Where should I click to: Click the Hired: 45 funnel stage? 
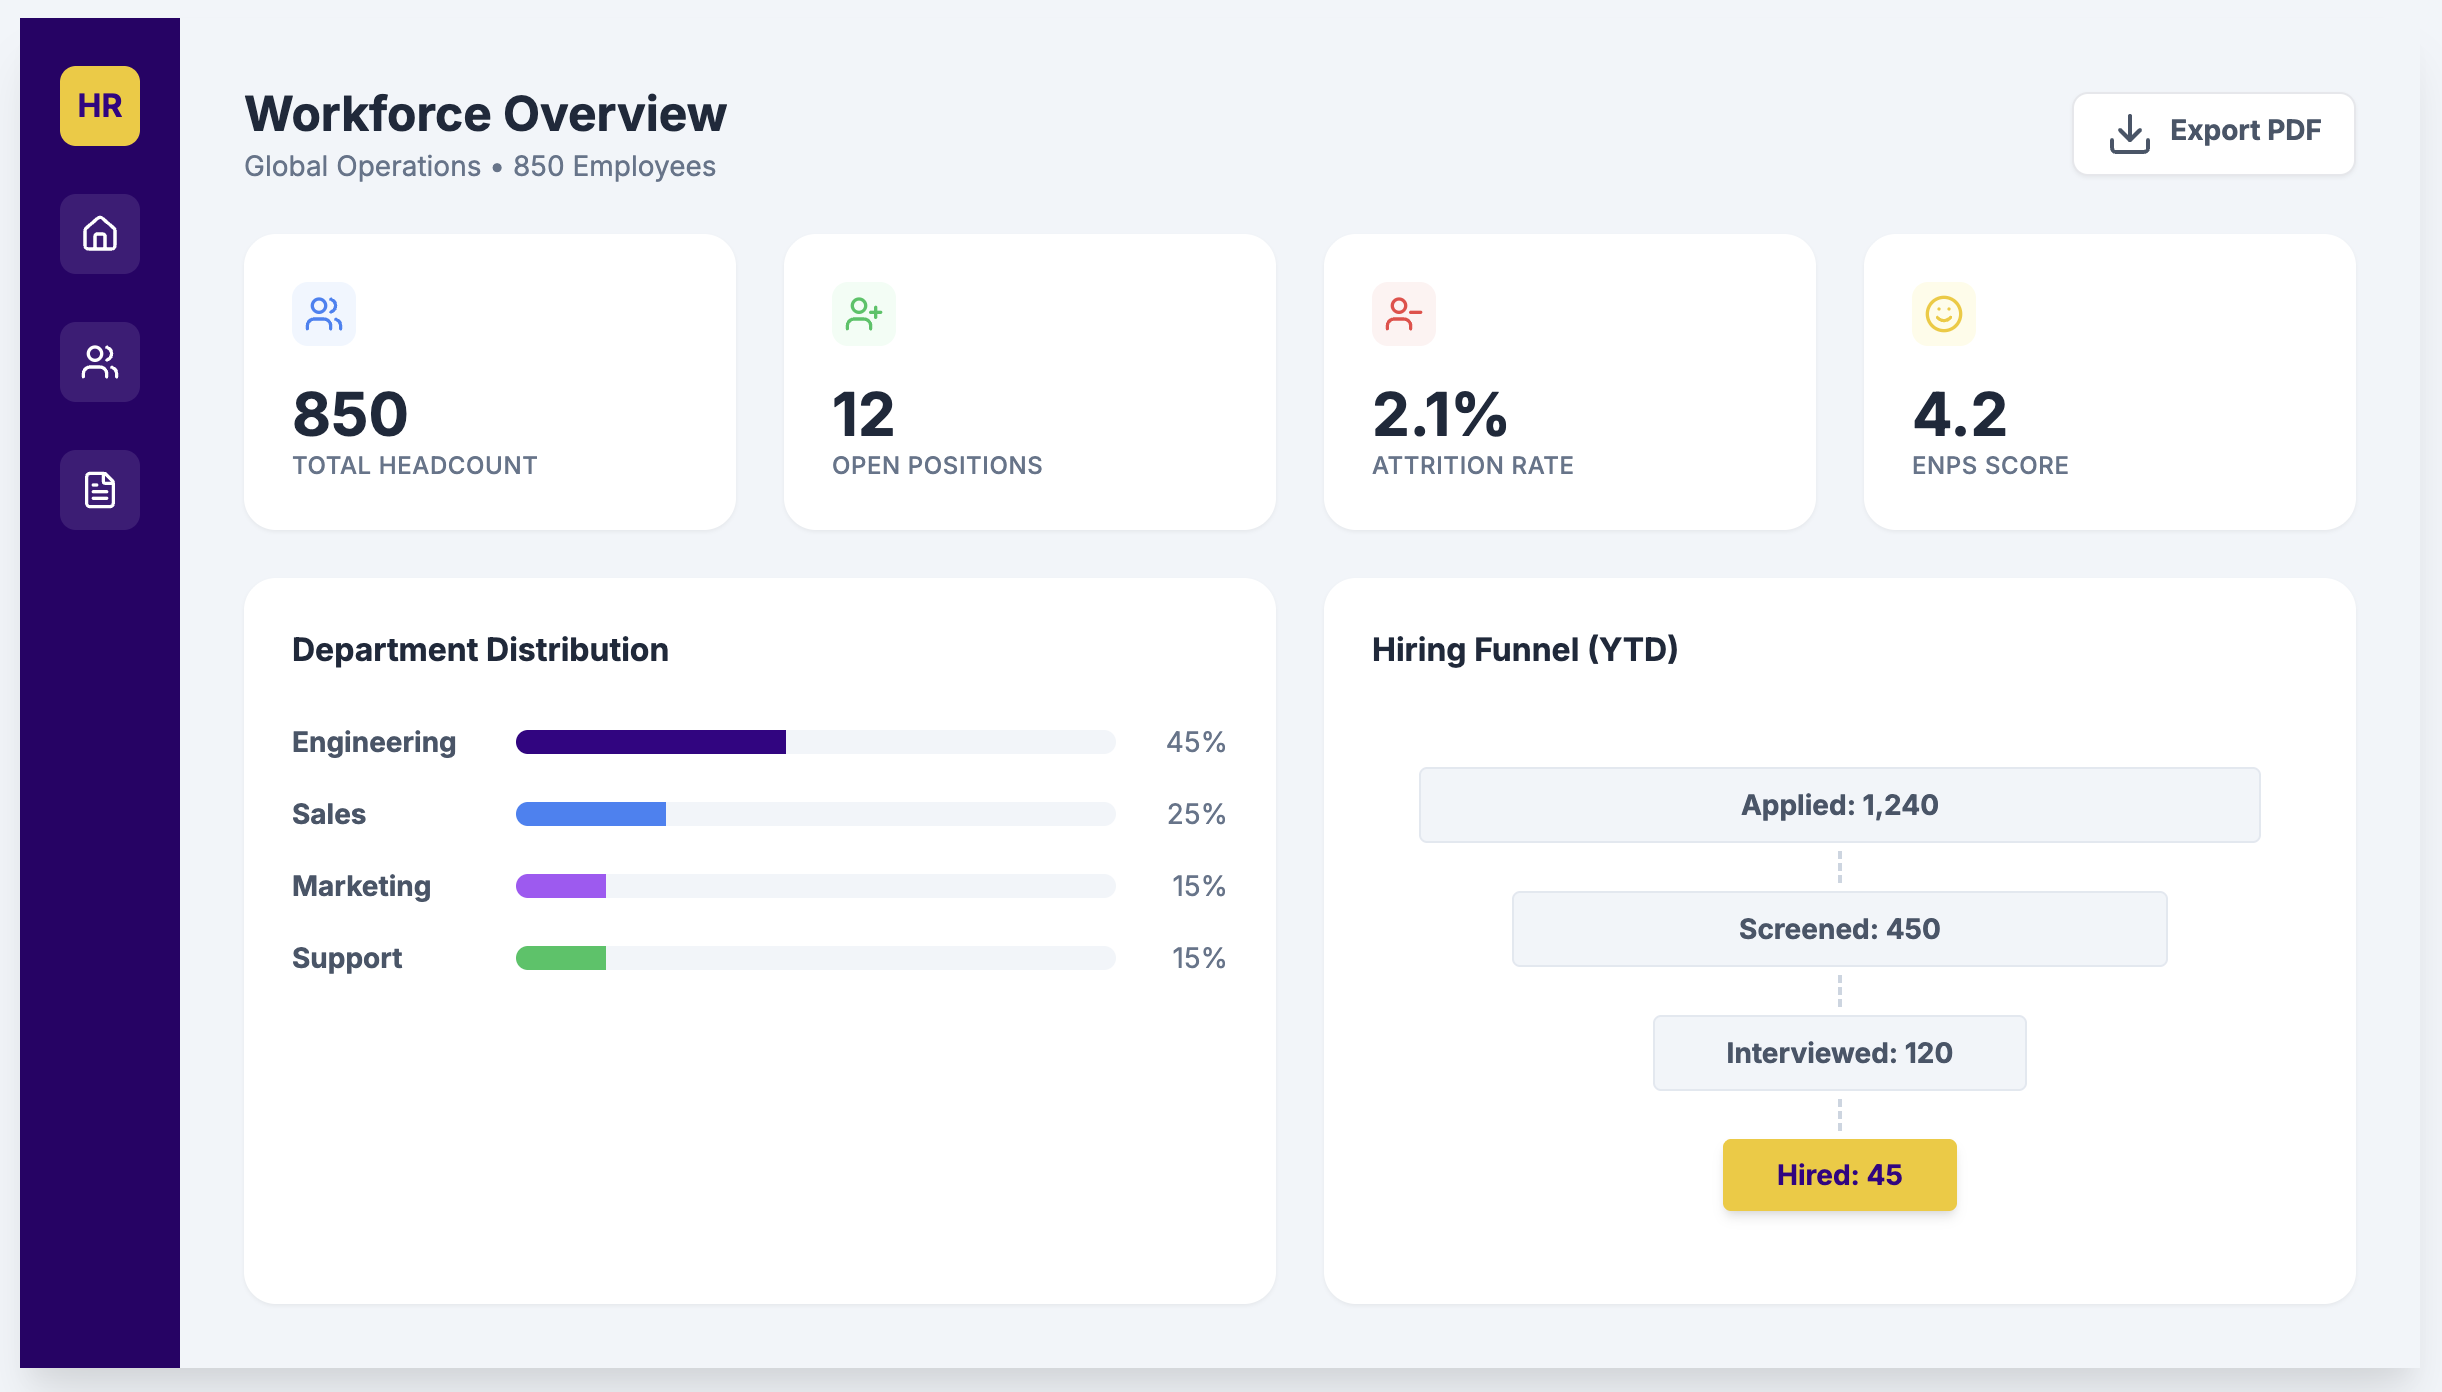pos(1839,1174)
